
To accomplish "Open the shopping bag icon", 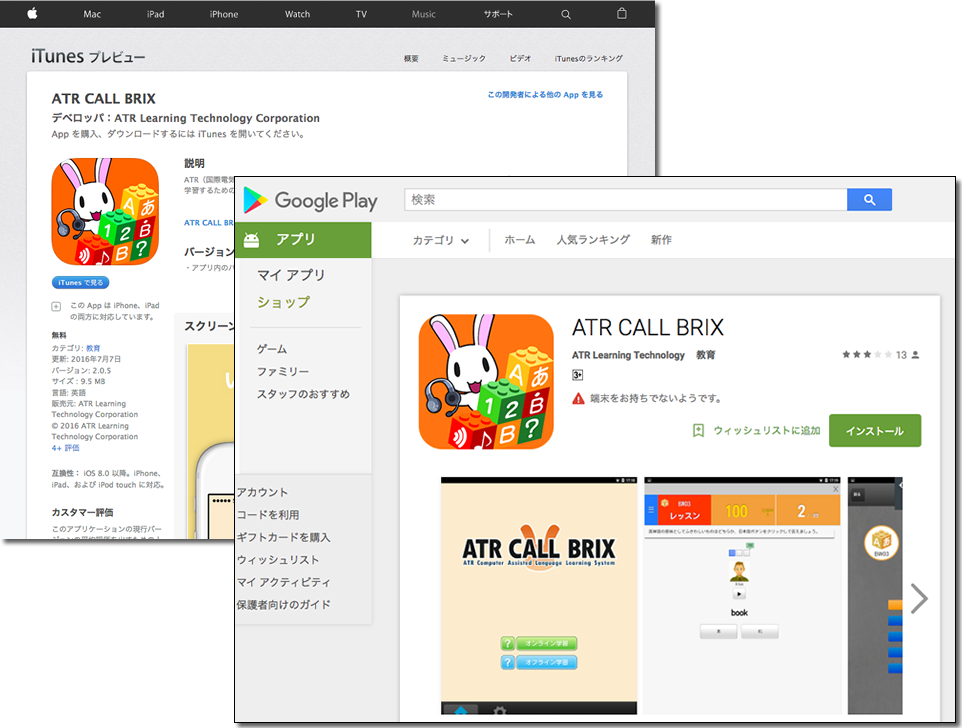I will tap(621, 14).
